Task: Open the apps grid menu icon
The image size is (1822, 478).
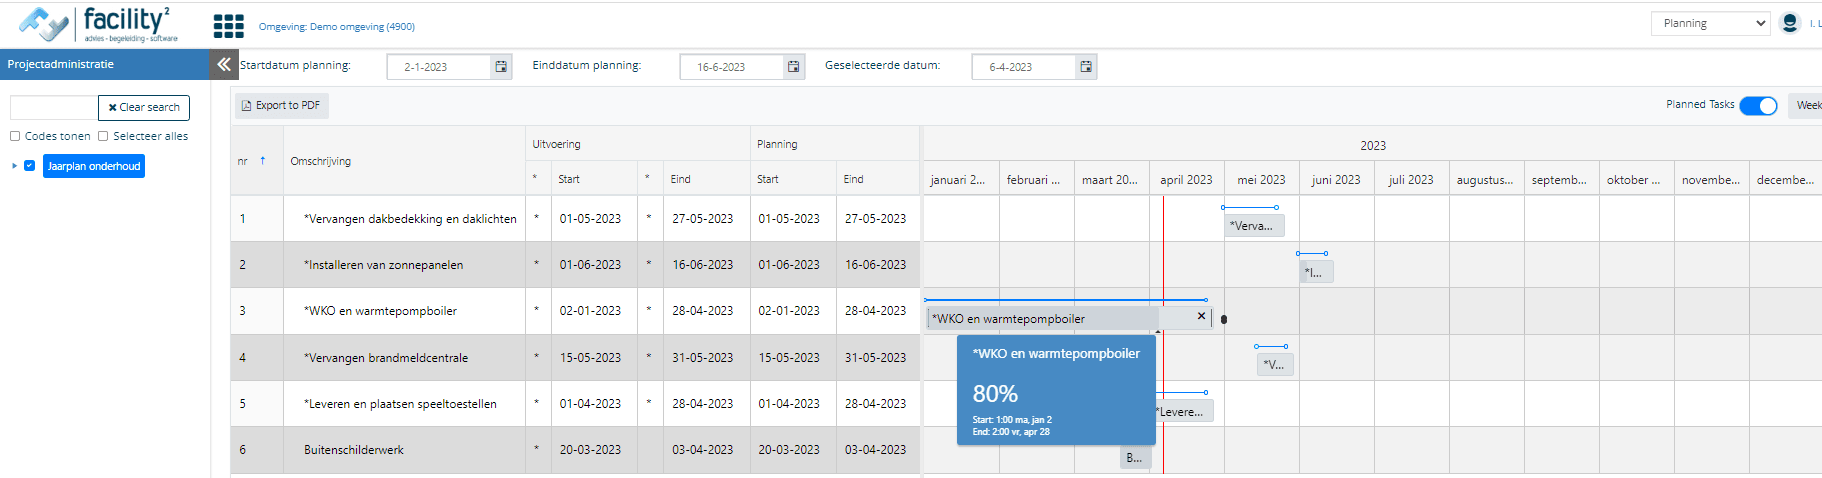Action: [228, 26]
